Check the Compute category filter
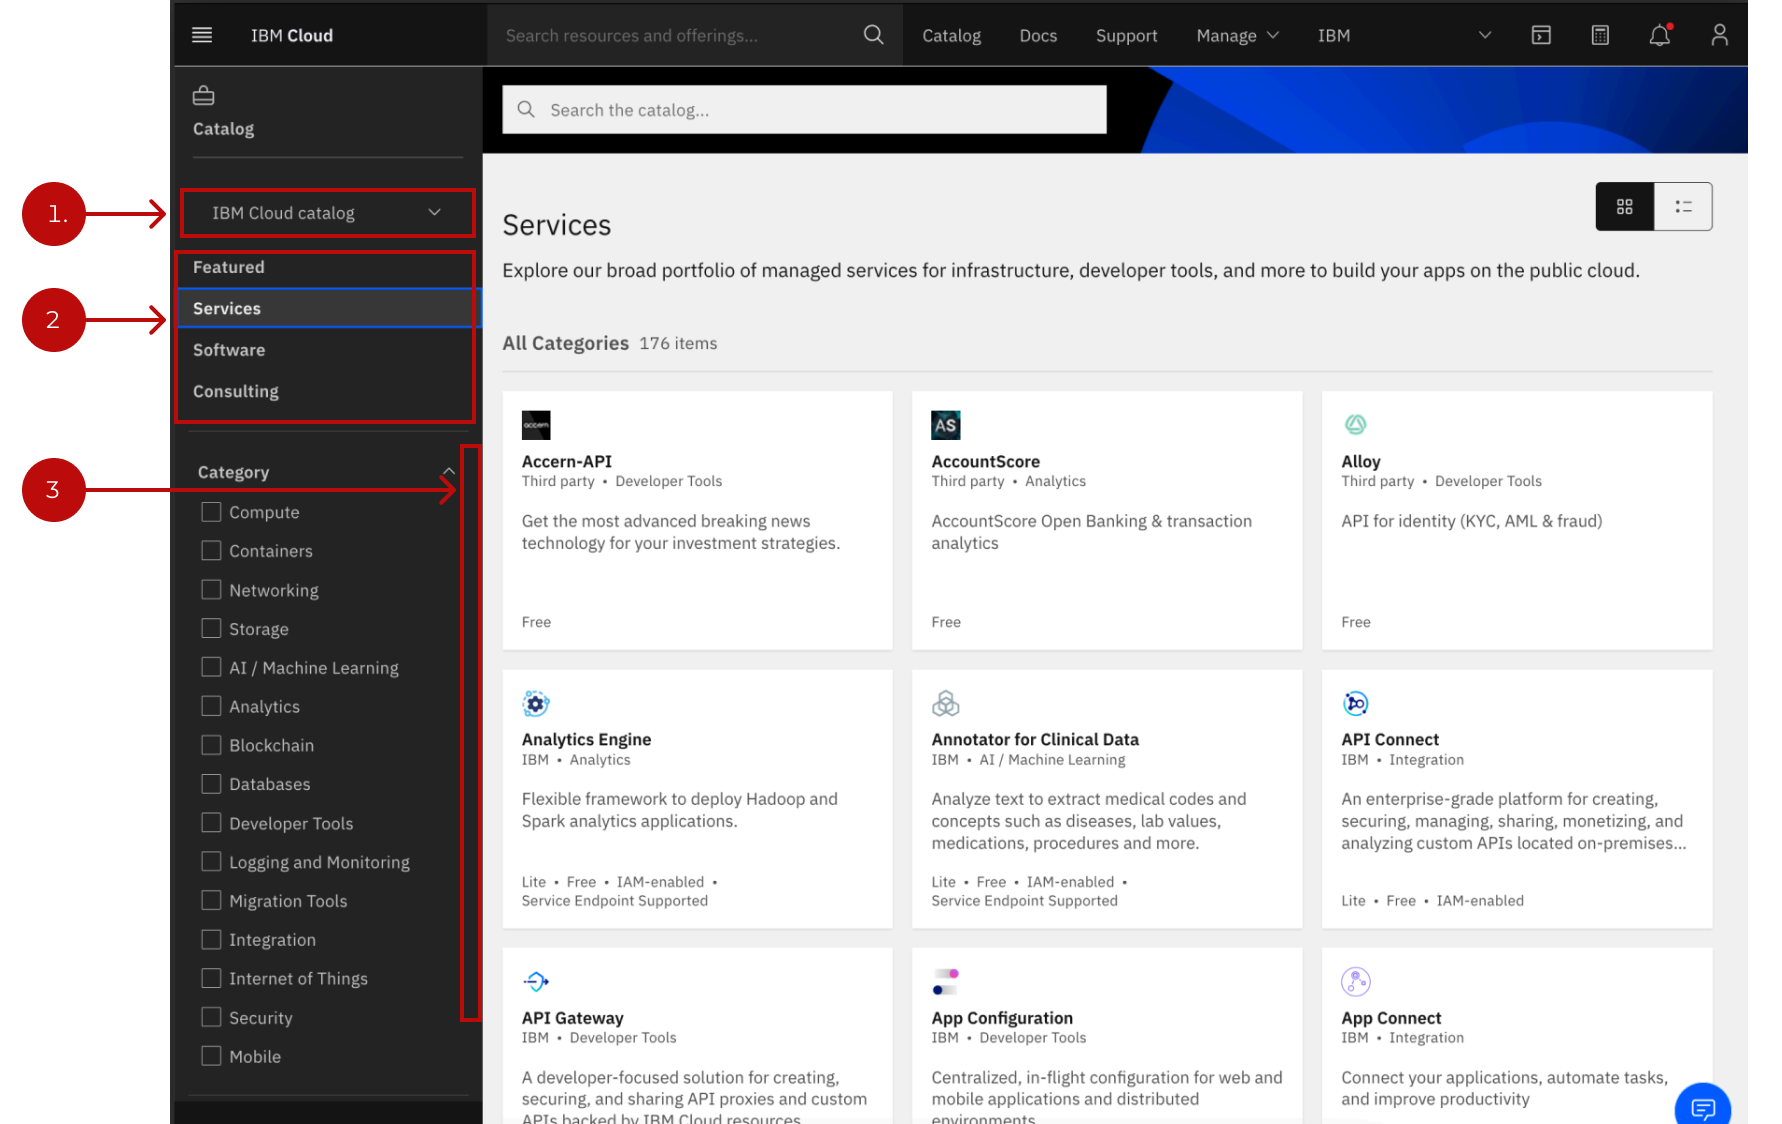The height and width of the screenshot is (1124, 1782). pos(211,512)
